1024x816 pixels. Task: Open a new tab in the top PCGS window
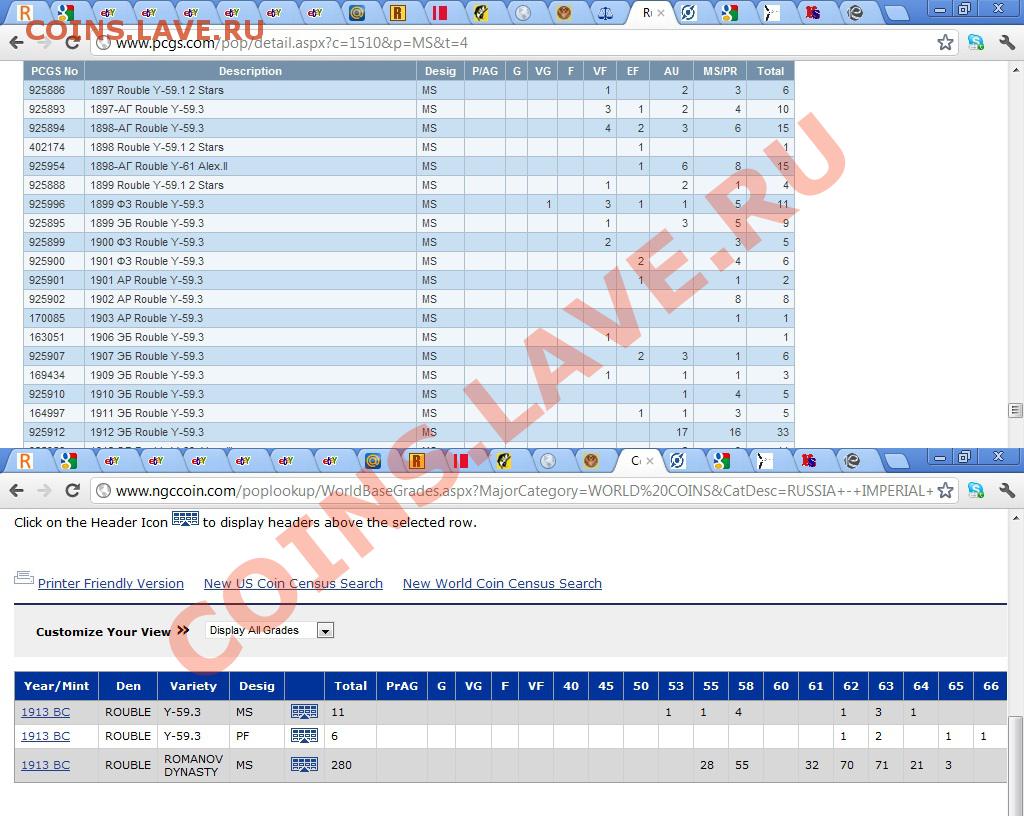(x=896, y=13)
